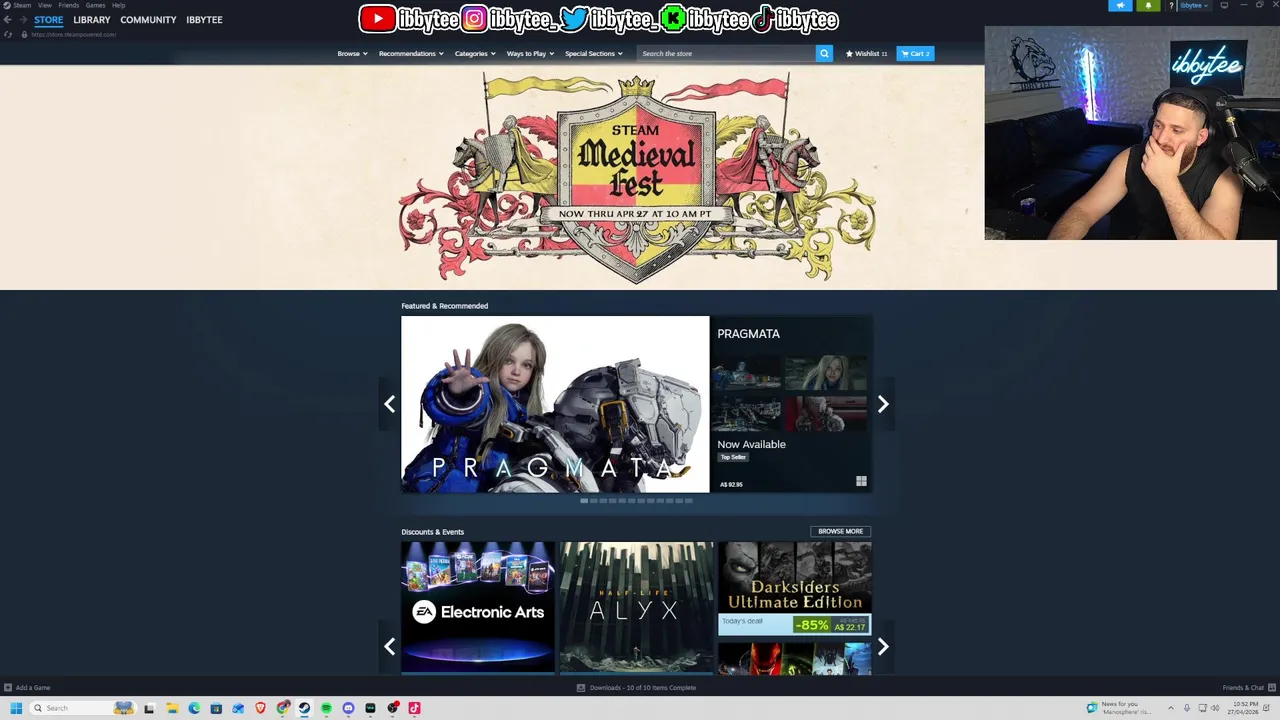Click the Add a Game plus icon

pos(8,687)
